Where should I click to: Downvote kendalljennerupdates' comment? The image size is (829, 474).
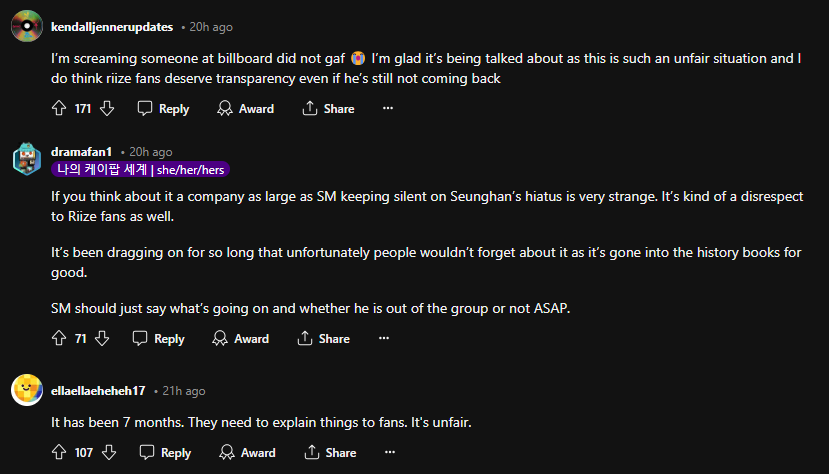pos(107,108)
